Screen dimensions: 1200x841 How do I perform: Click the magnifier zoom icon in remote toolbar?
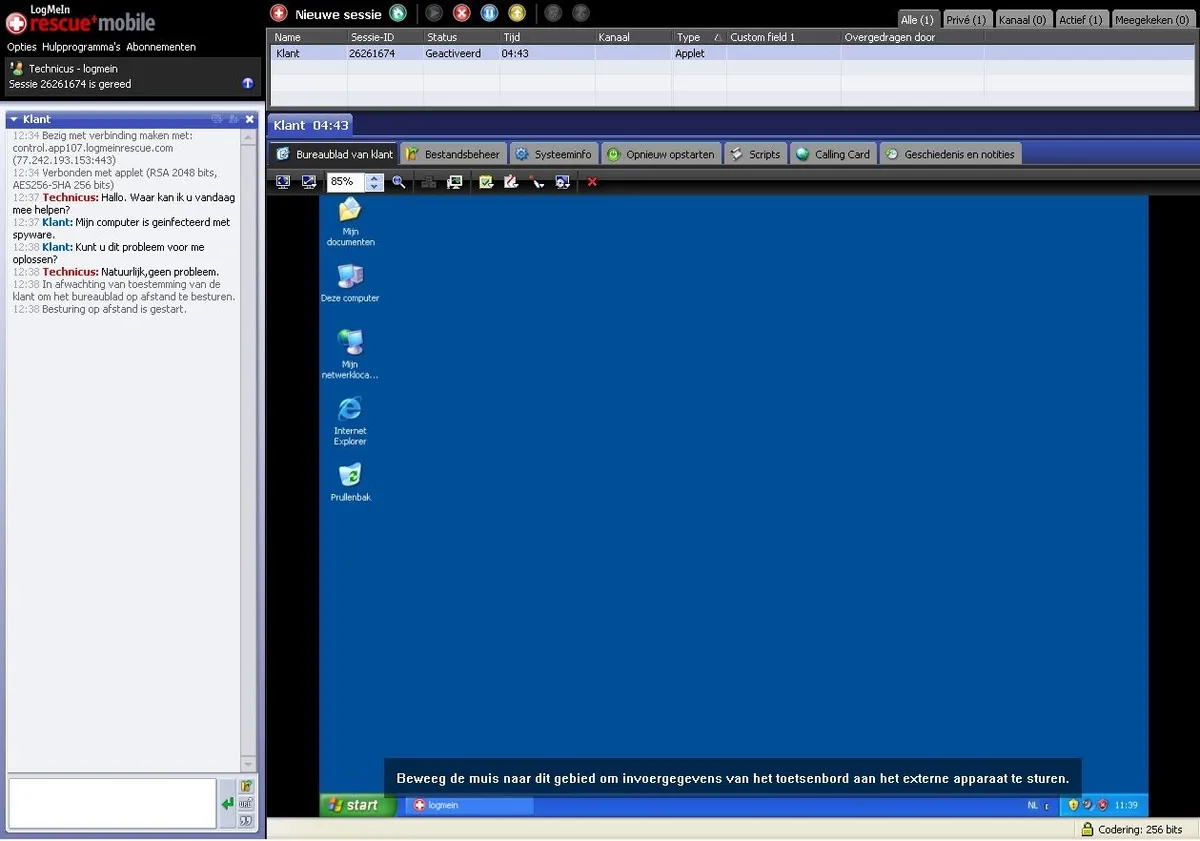(x=399, y=182)
